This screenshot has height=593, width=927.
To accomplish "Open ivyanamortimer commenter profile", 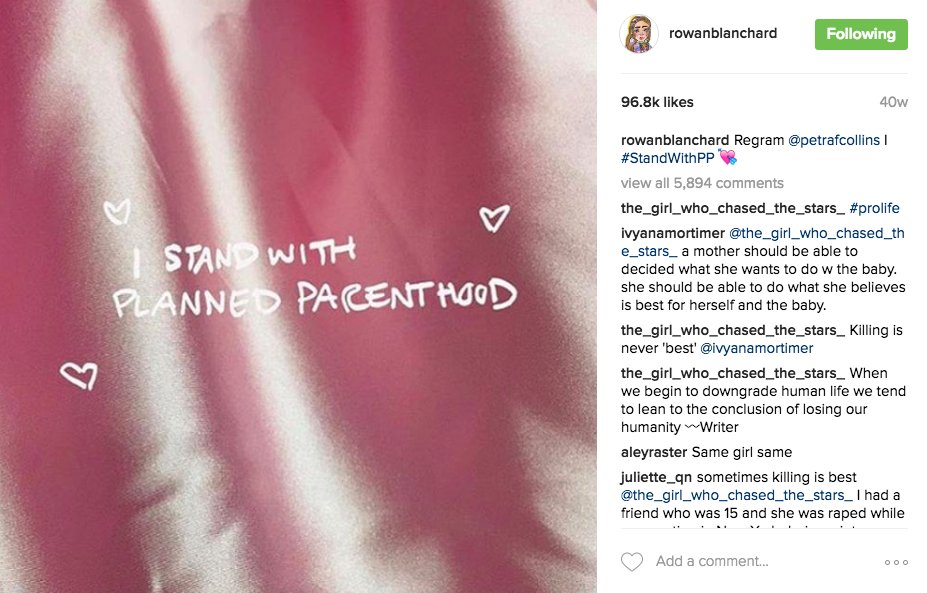I will coord(672,234).
